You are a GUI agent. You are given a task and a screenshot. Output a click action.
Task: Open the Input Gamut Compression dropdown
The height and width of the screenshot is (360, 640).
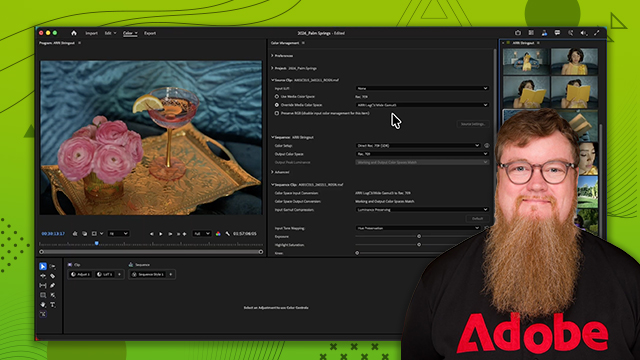click(x=422, y=210)
